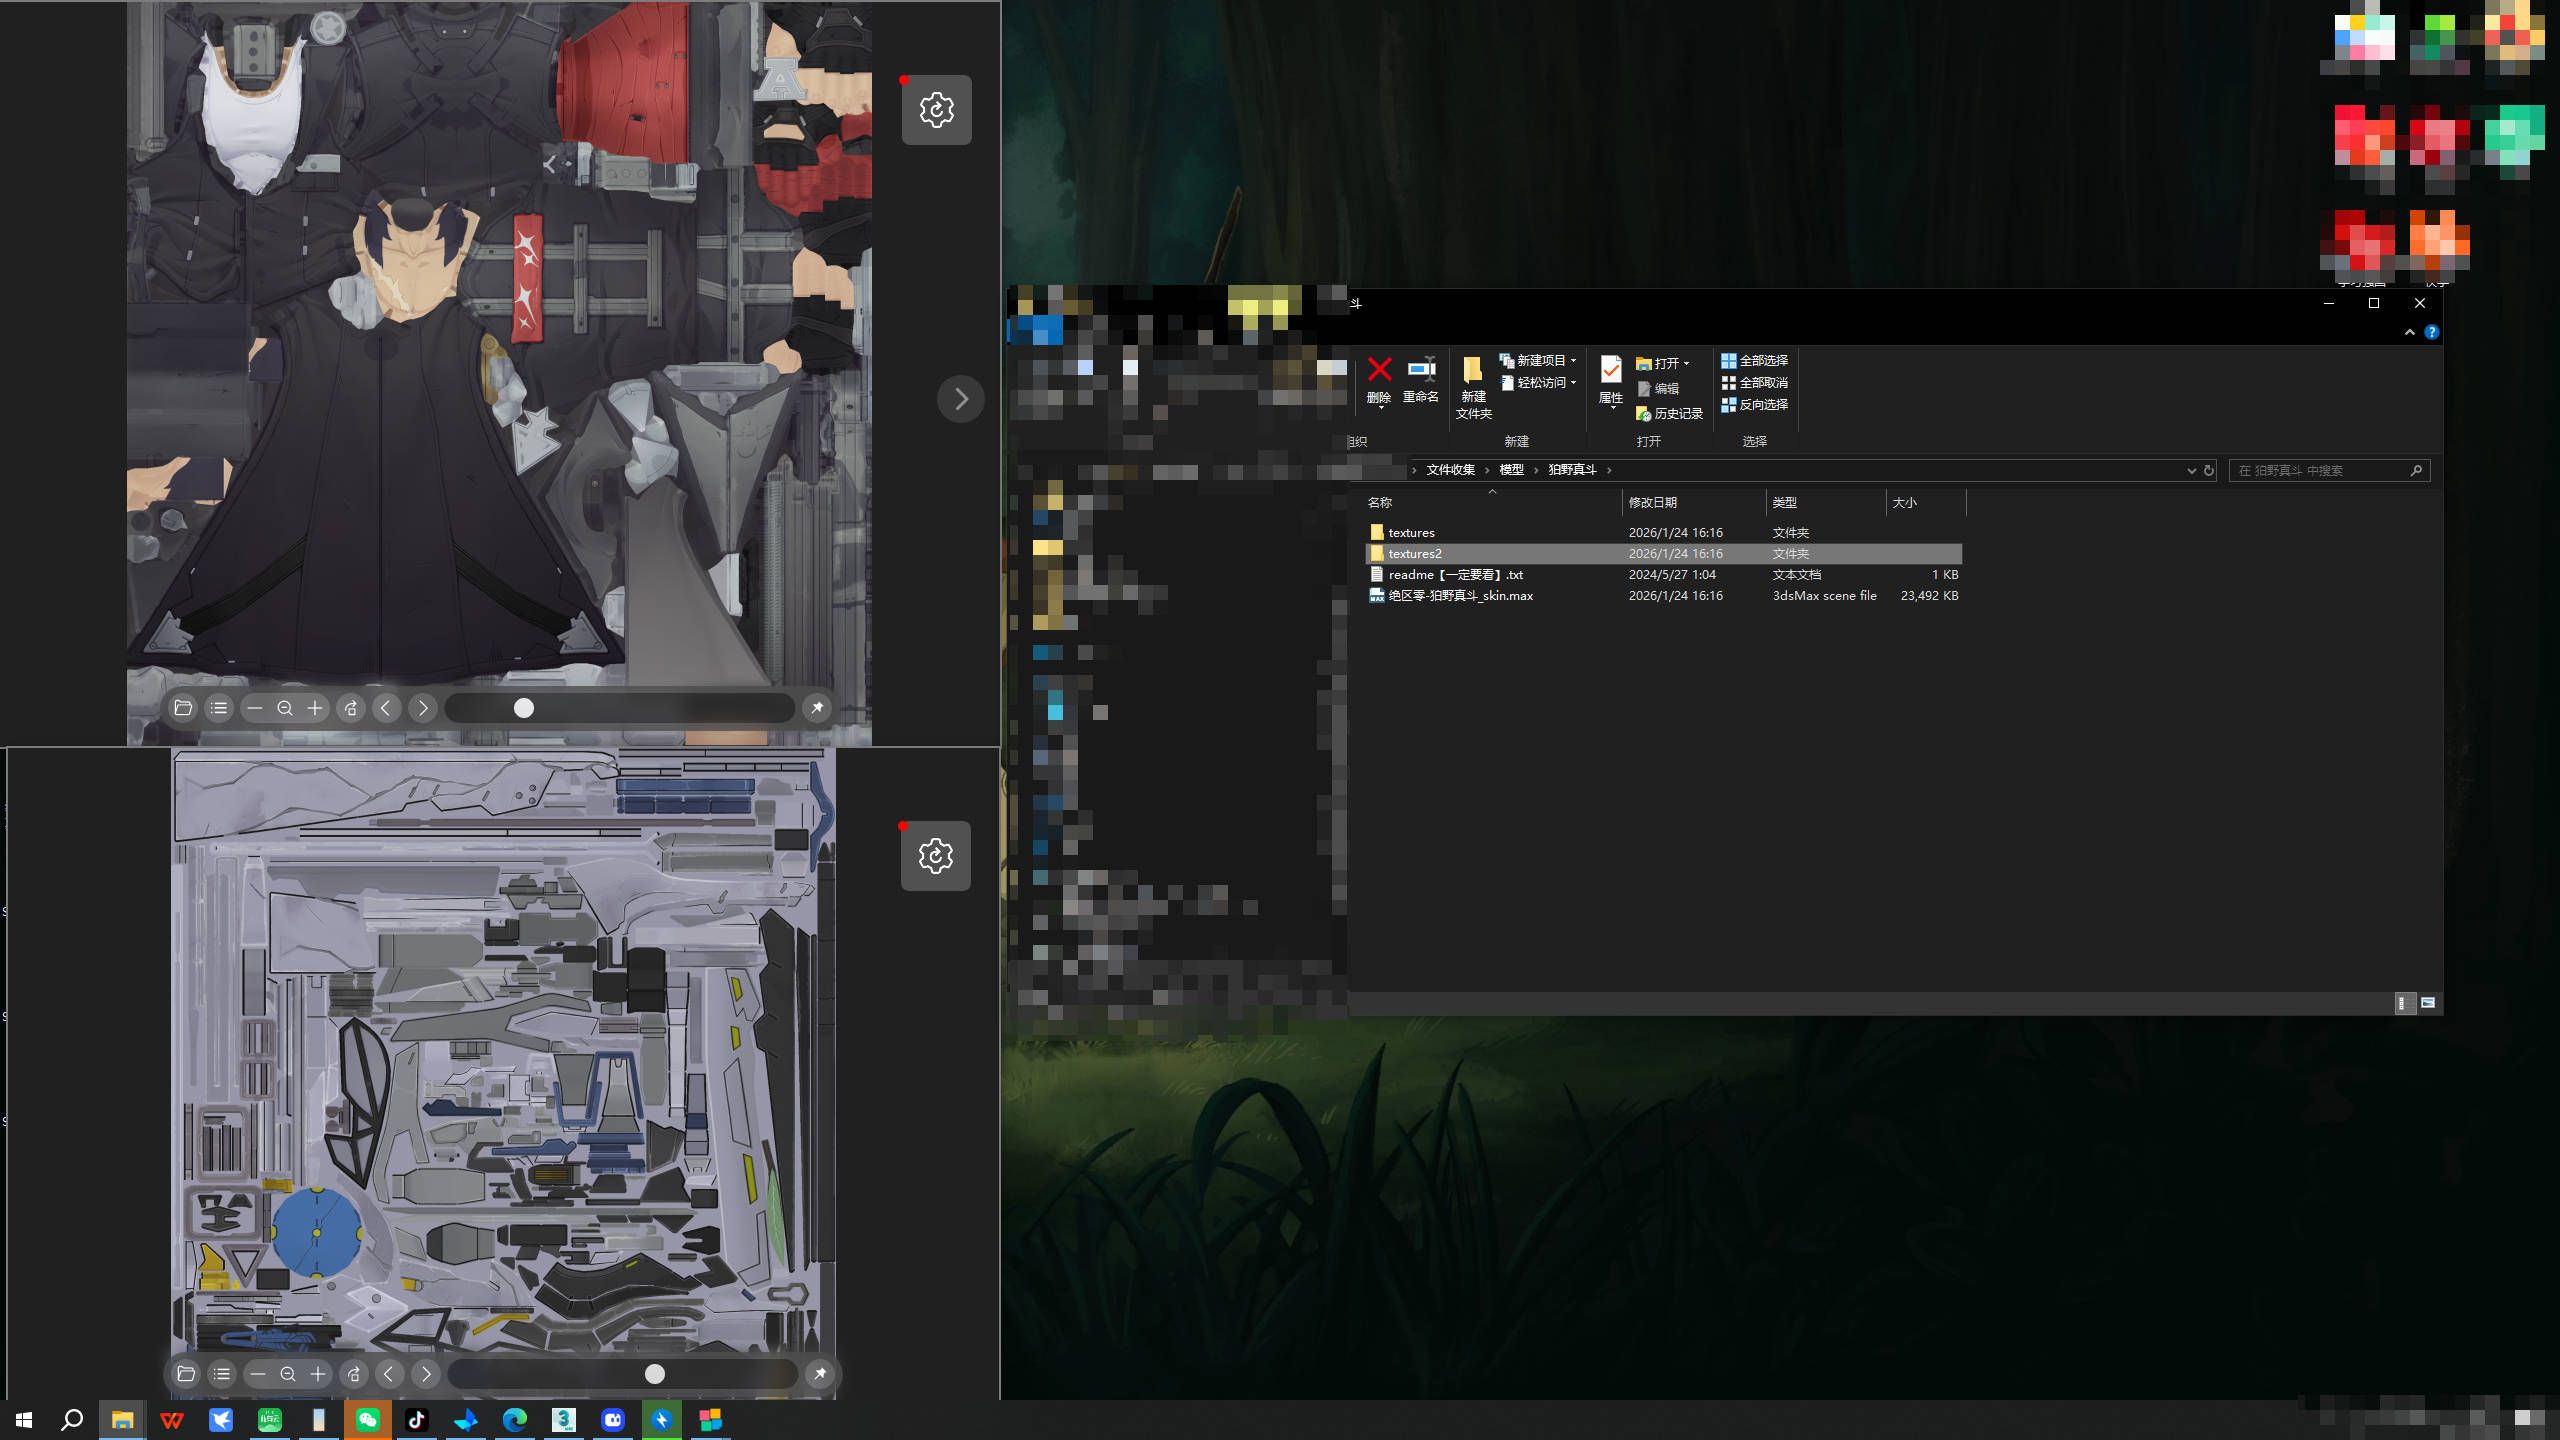Viewport: 2560px width, 1440px height.
Task: Open folder icon in top image viewer
Action: (183, 708)
